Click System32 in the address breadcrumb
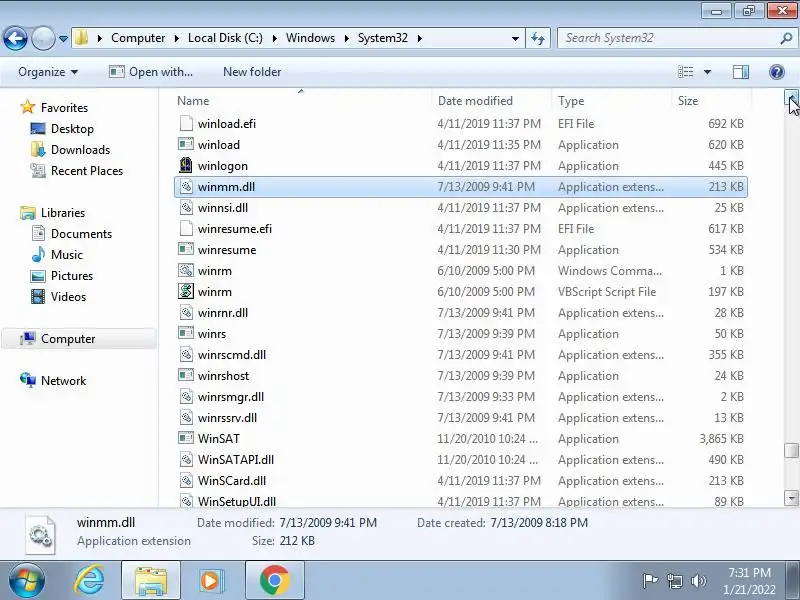The height and width of the screenshot is (600, 800). (x=383, y=38)
